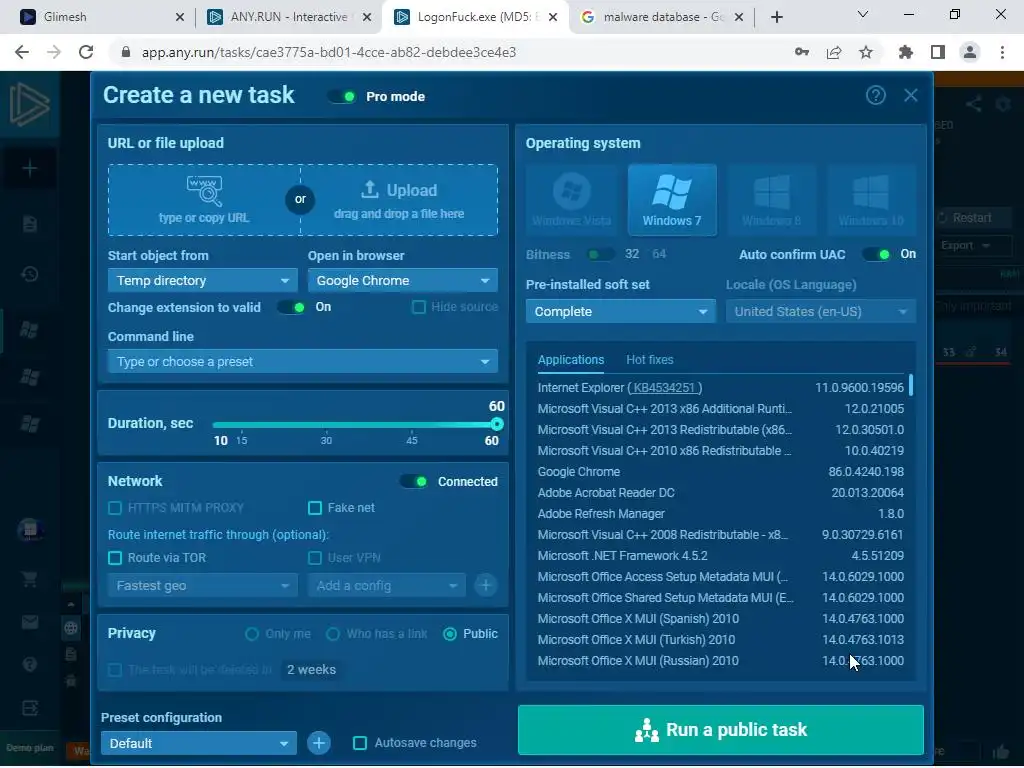The width and height of the screenshot is (1024, 768).
Task: Toggle the Network Connected switch
Action: tap(413, 481)
